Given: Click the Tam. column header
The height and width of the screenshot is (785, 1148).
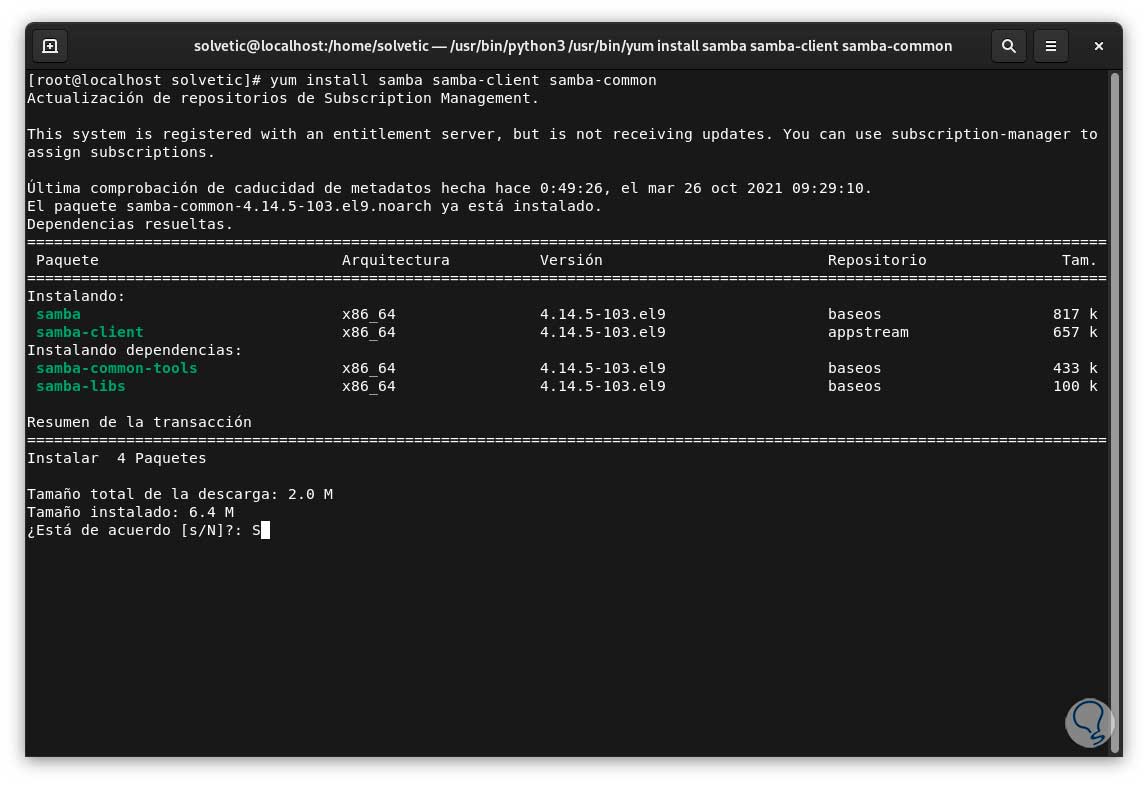Looking at the screenshot, I should tap(1079, 260).
